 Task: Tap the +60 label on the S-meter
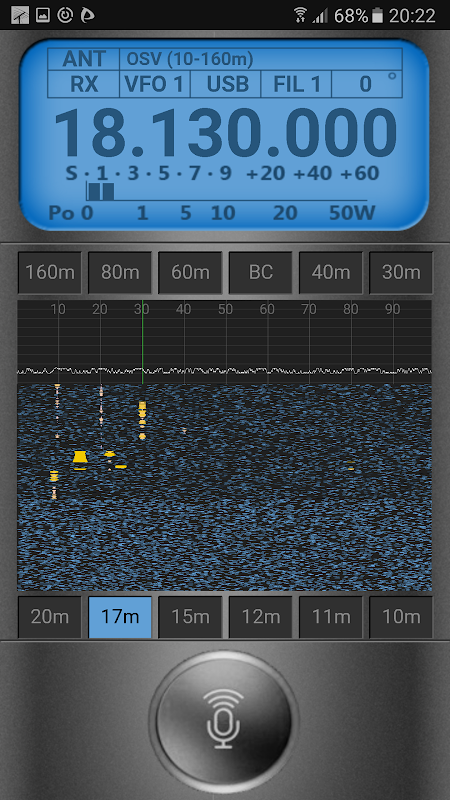tap(360, 173)
